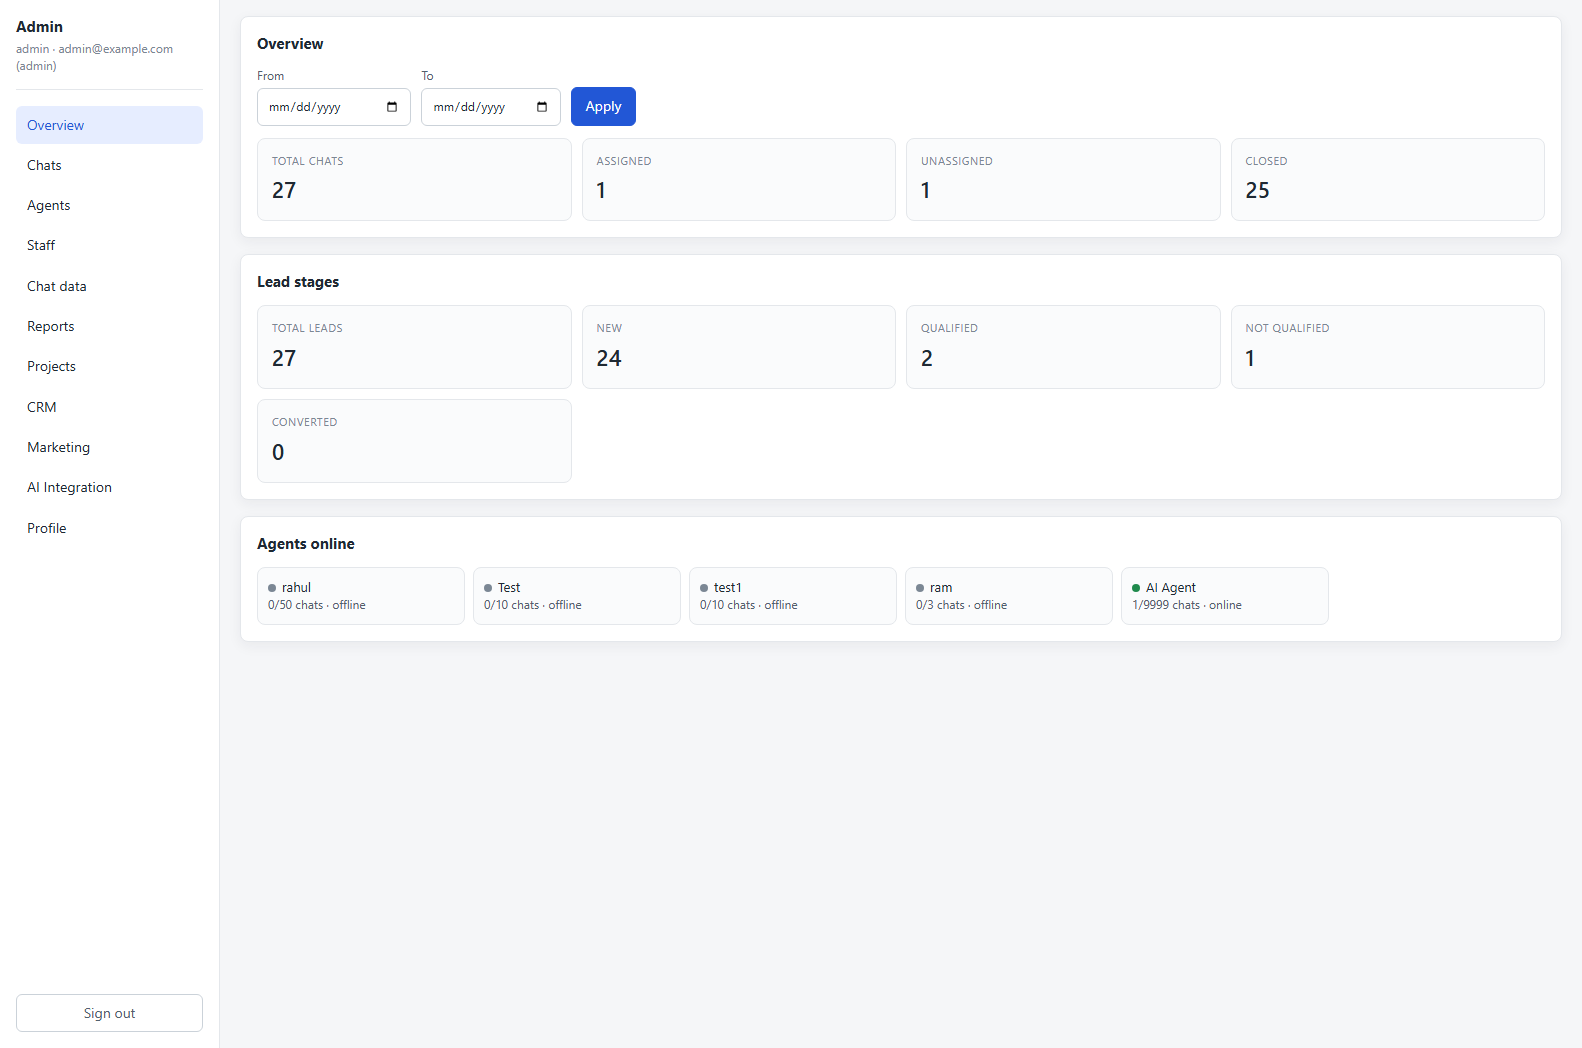Open the Projects page
This screenshot has height=1048, width=1582.
109,366
